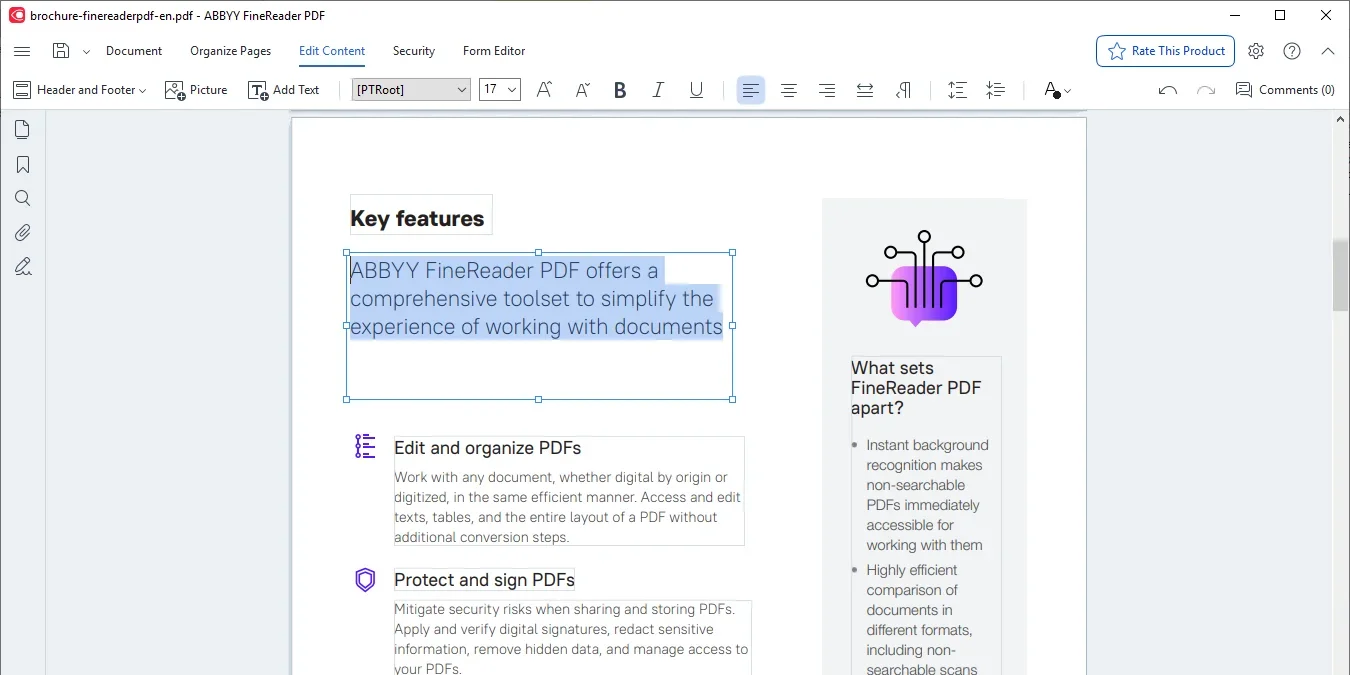Open the Digital Signatures panel
1350x675 pixels.
(x=22, y=266)
